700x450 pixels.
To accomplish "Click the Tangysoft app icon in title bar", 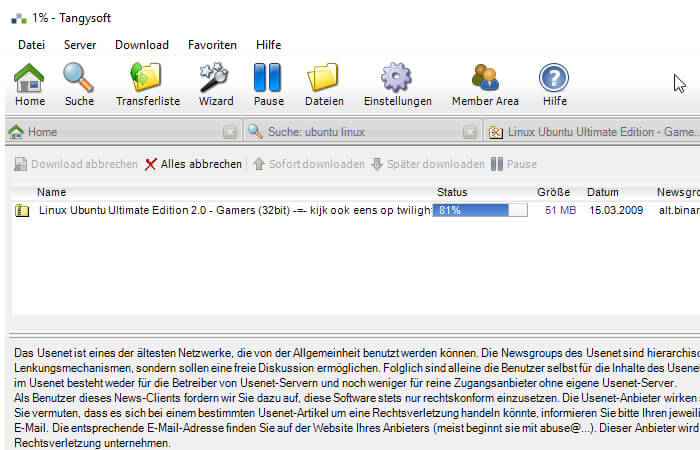I will [x=19, y=18].
